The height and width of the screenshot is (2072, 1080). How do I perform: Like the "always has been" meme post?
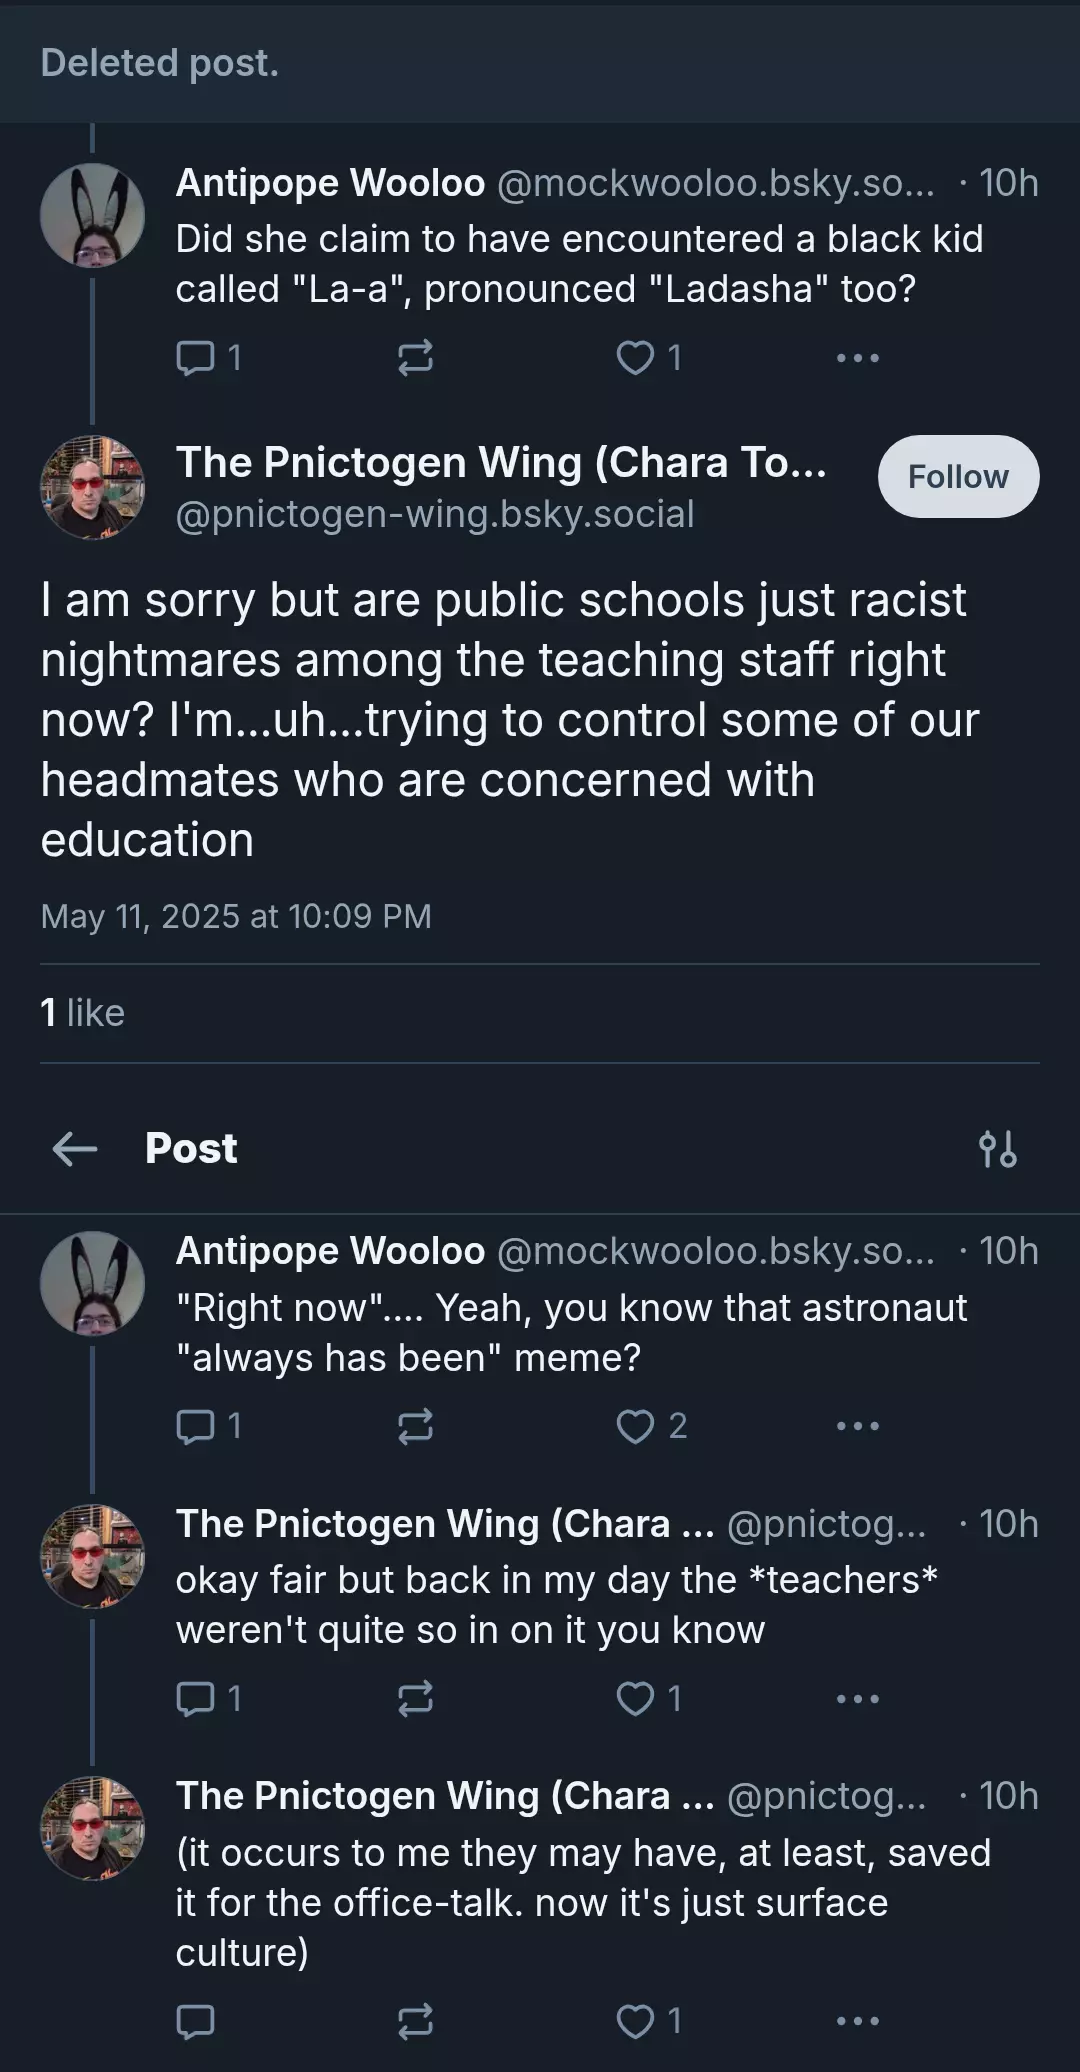click(x=651, y=1426)
